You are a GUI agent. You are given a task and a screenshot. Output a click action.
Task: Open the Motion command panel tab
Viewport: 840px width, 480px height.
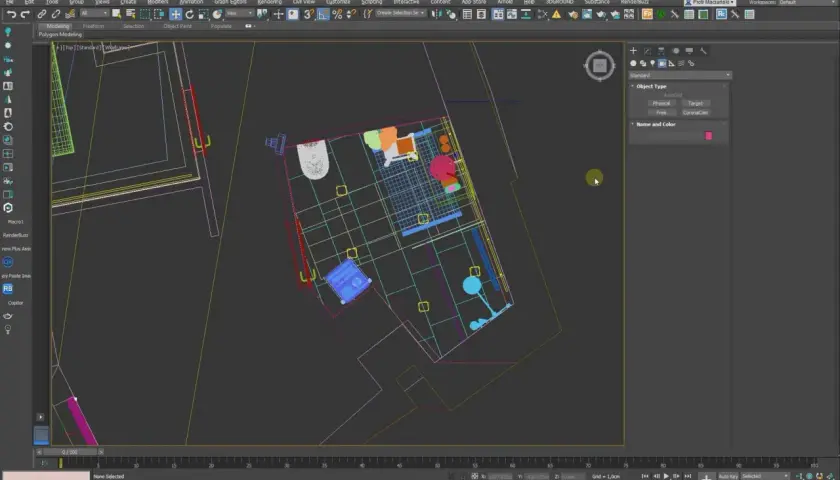tap(676, 50)
